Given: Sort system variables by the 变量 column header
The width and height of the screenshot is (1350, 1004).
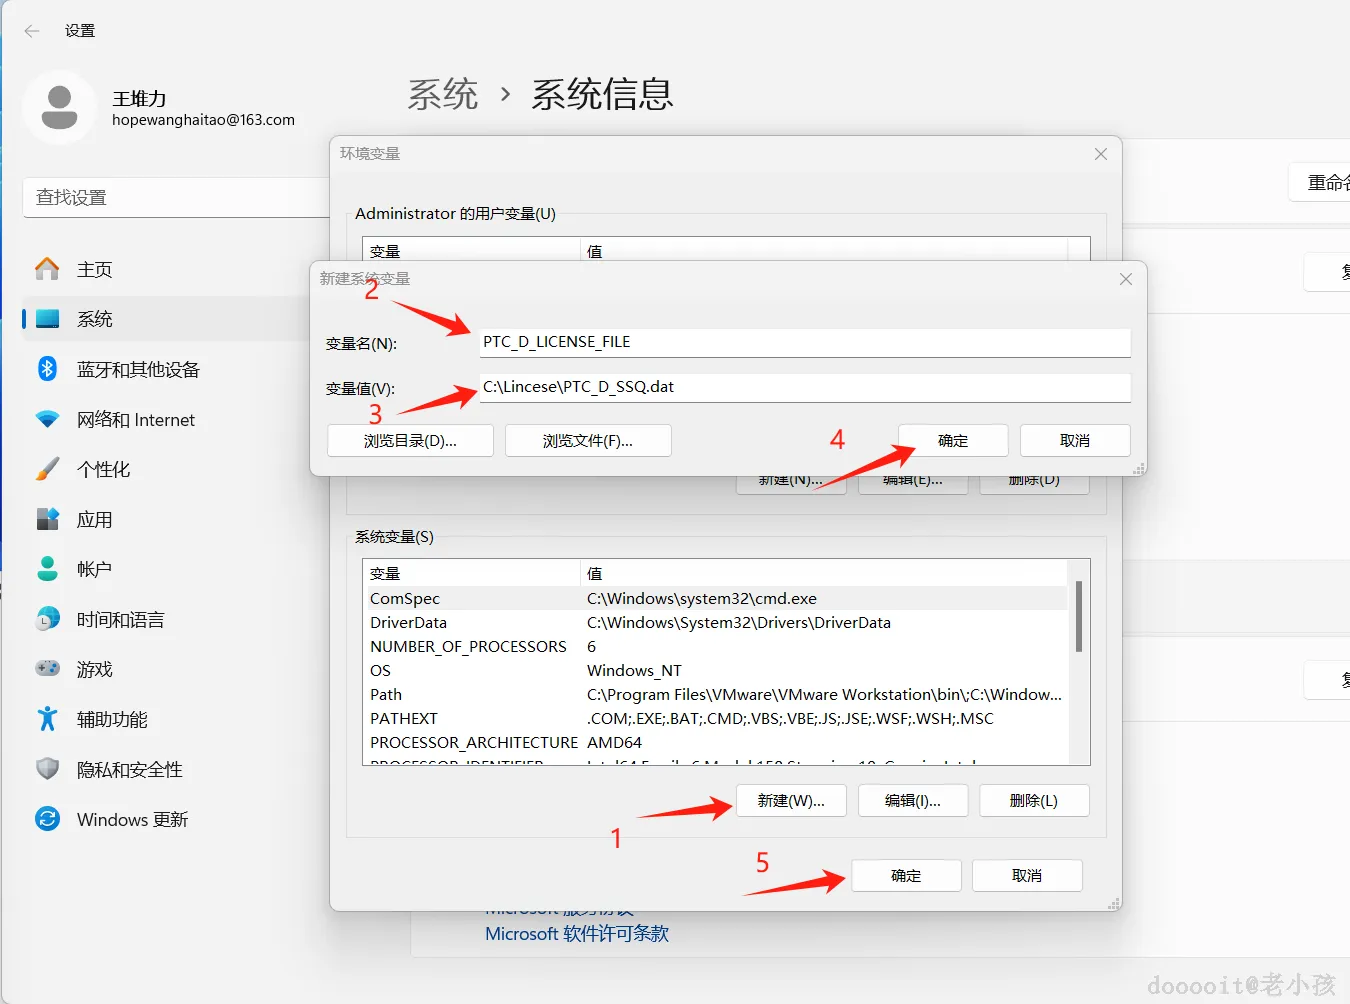Looking at the screenshot, I should (472, 574).
